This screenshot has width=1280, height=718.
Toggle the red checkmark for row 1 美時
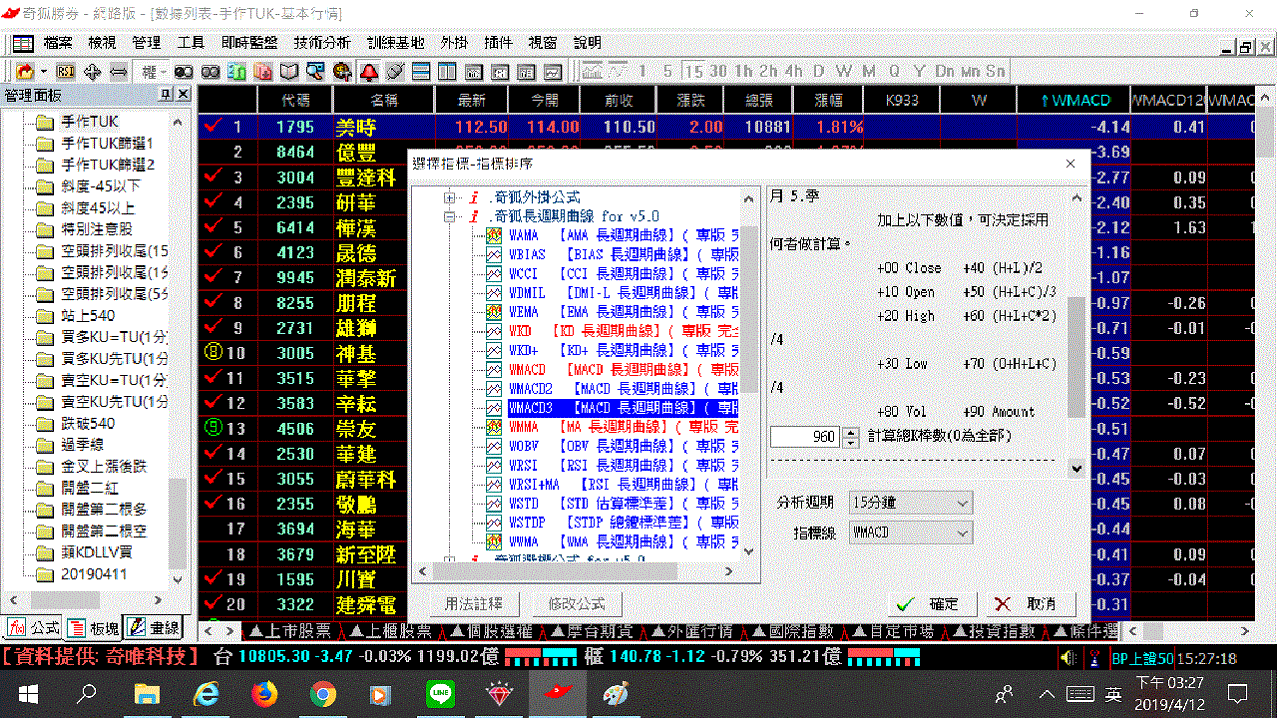click(212, 127)
